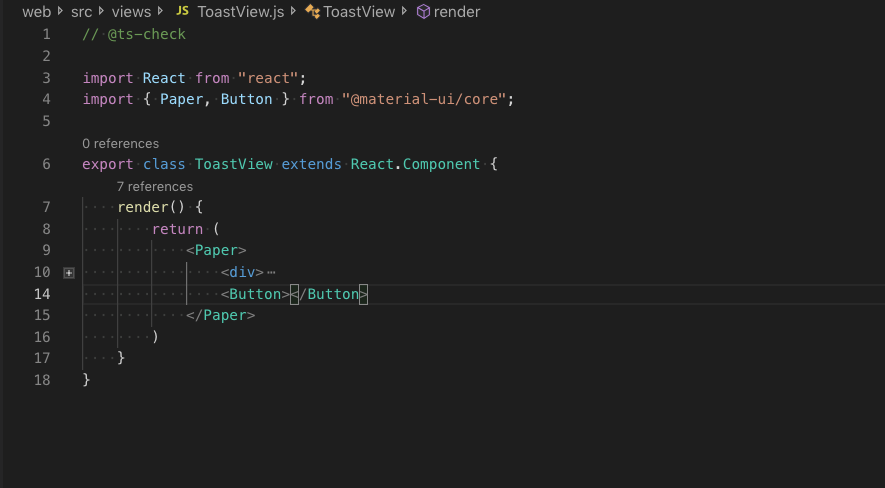Select the "src" breadcrumb folder
Viewport: 885px width, 488px height.
point(81,12)
